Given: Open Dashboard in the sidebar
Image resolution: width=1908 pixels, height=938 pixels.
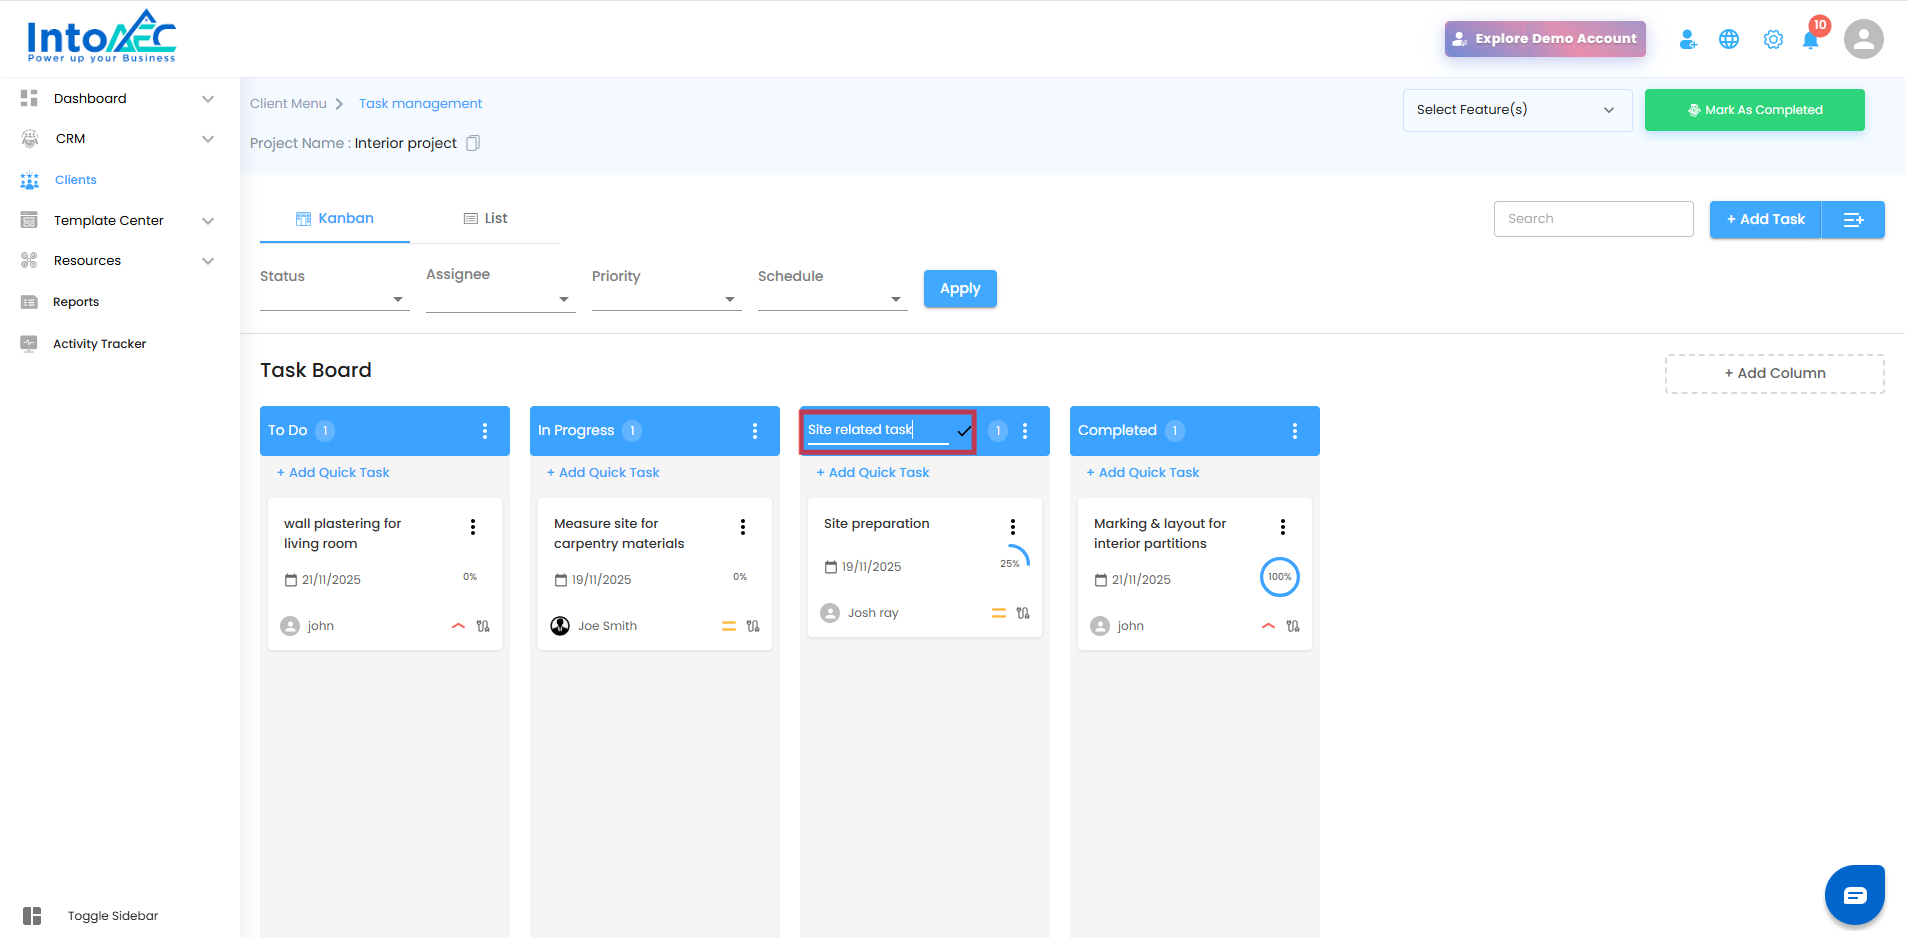Looking at the screenshot, I should (x=90, y=99).
